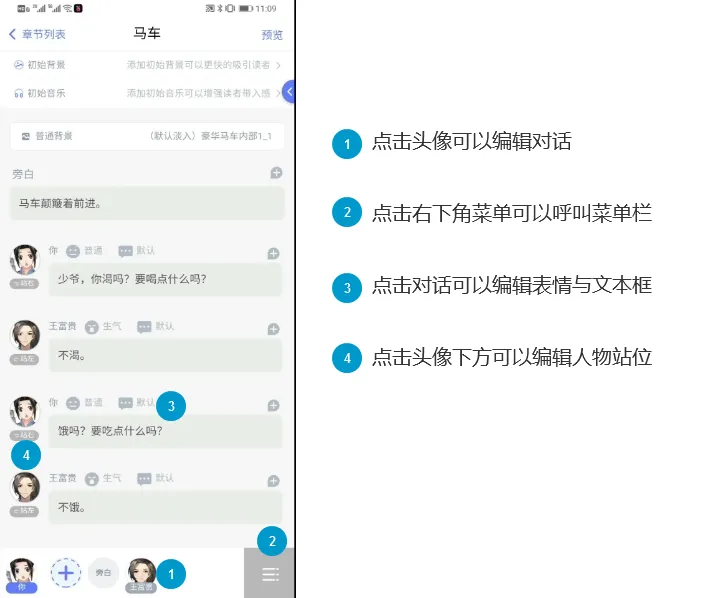
Task: Tap the Wi-Fi status icon
Action: click(67, 8)
